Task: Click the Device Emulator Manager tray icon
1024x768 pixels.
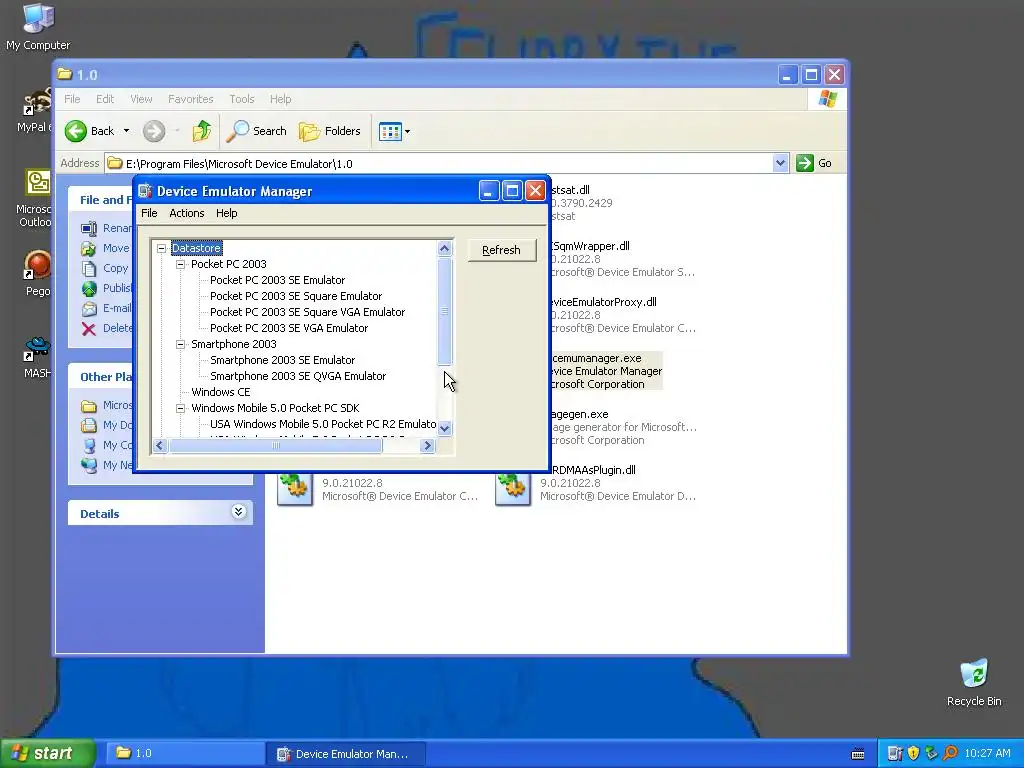Action: point(895,753)
